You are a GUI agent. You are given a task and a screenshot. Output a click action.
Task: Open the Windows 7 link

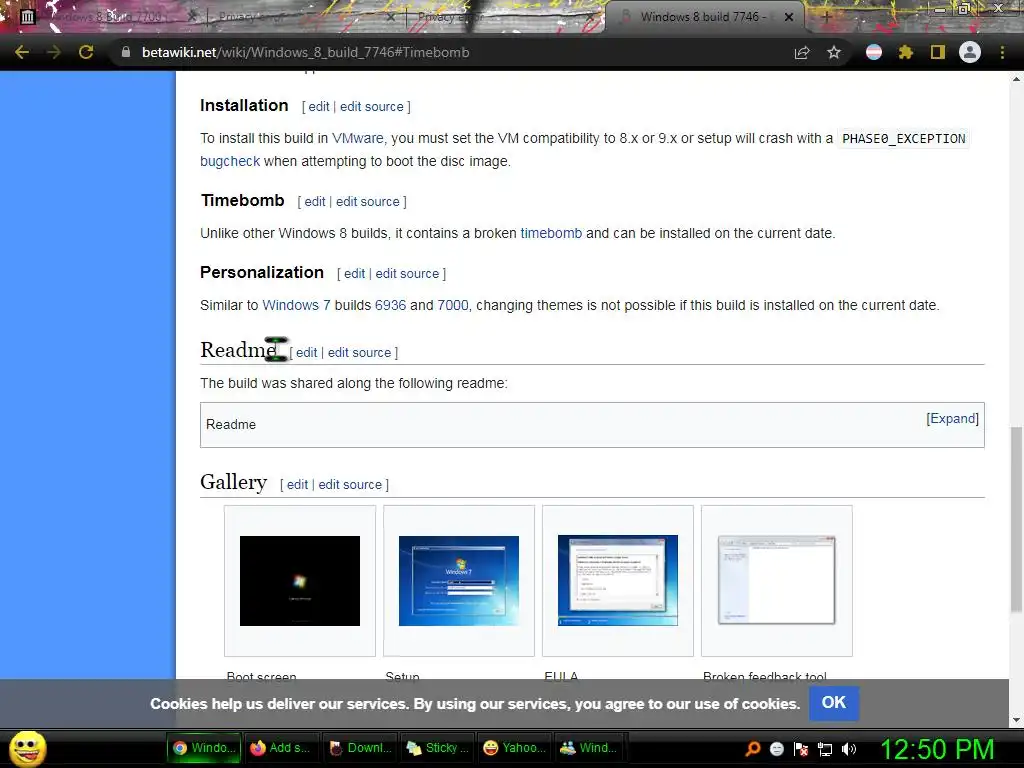(x=296, y=305)
